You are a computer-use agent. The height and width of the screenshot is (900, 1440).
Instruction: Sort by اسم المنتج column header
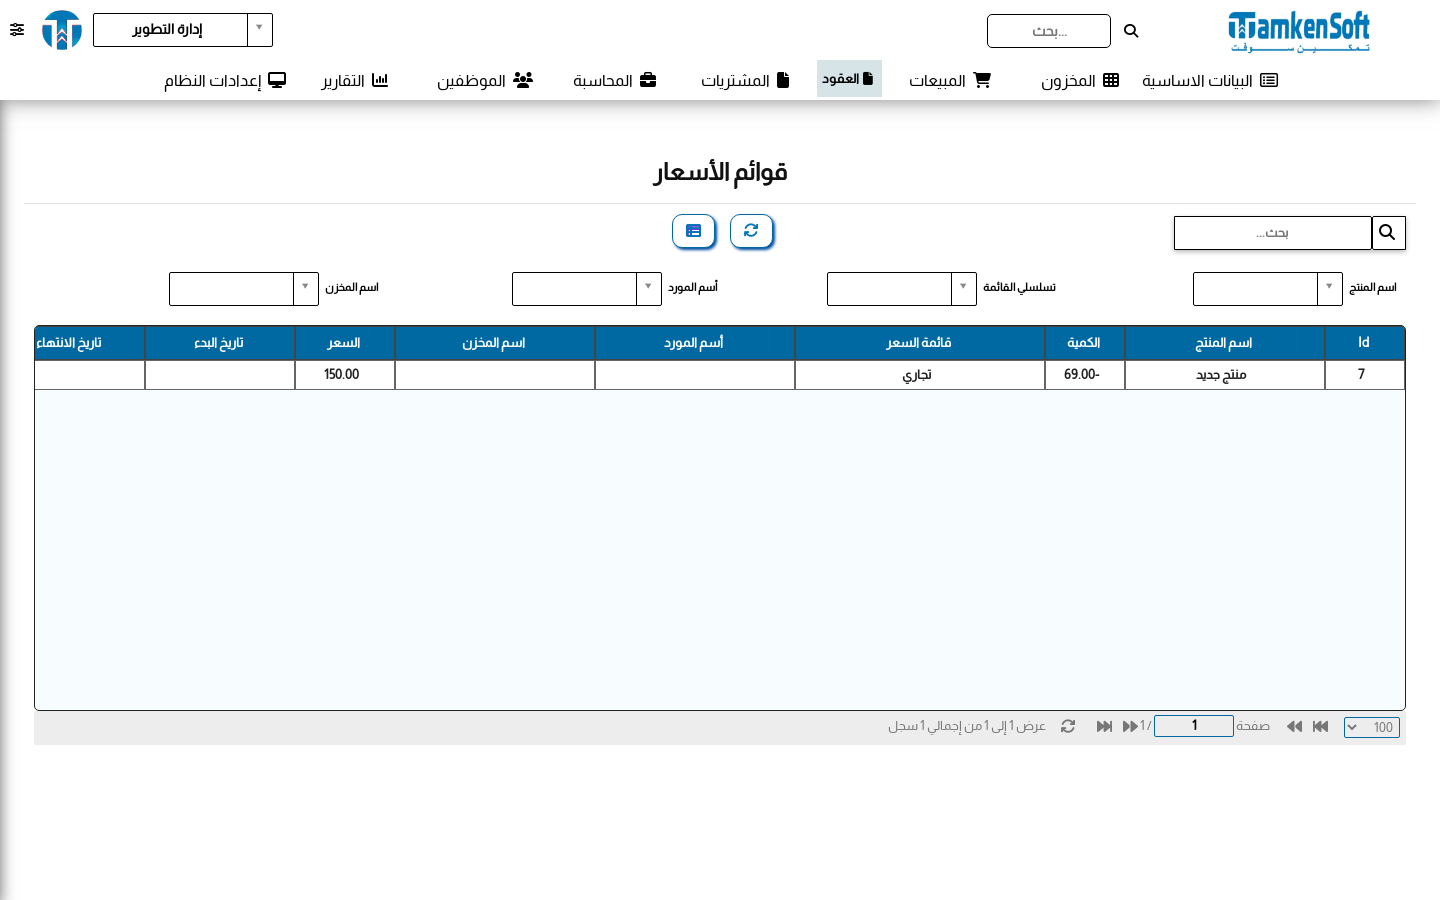[x=1224, y=343]
